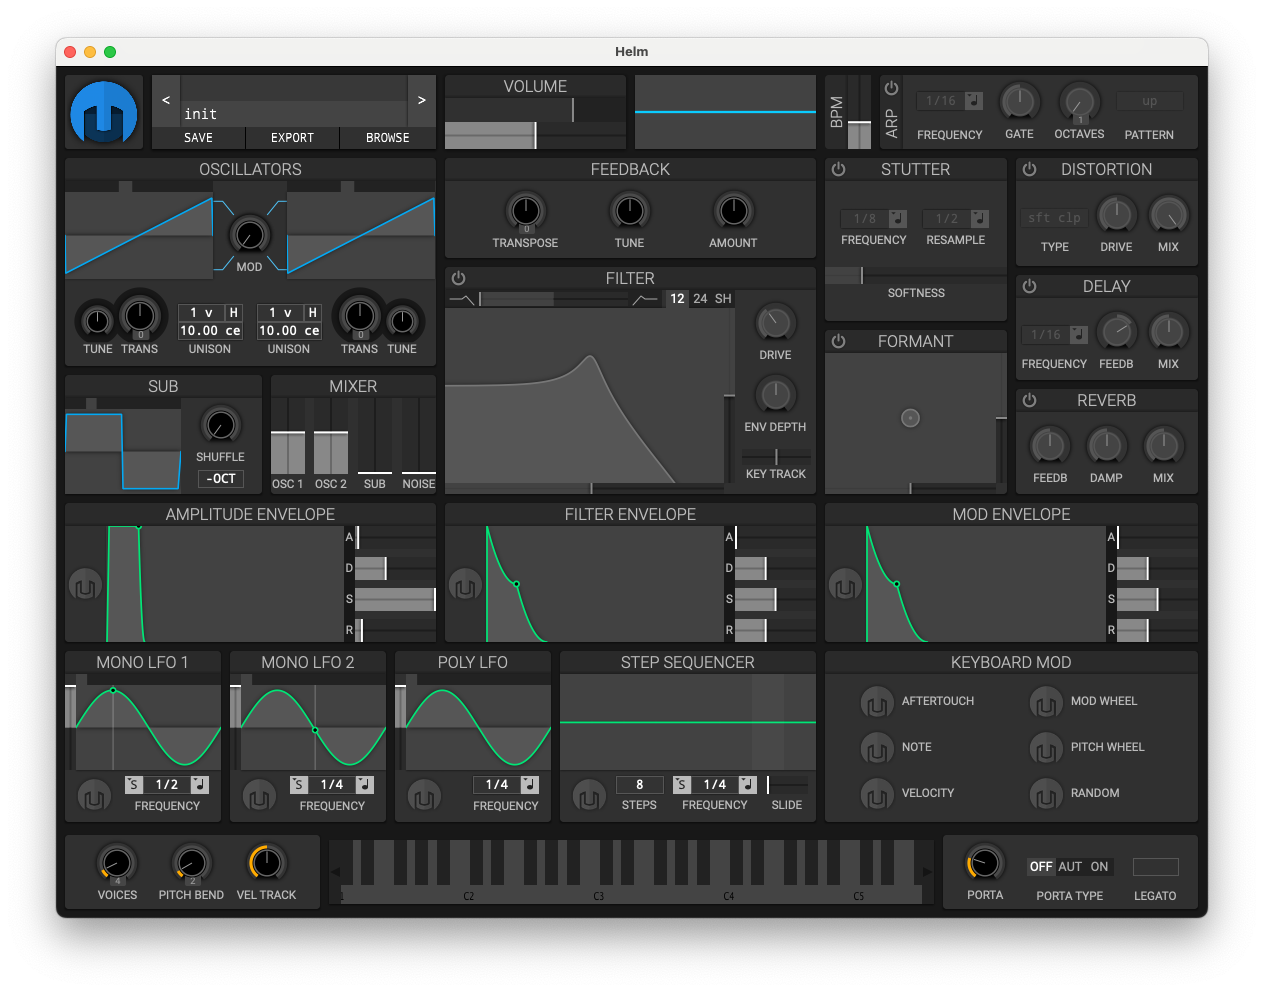Click the Aftertouch modulation source icon
The height and width of the screenshot is (992, 1264).
[877, 702]
